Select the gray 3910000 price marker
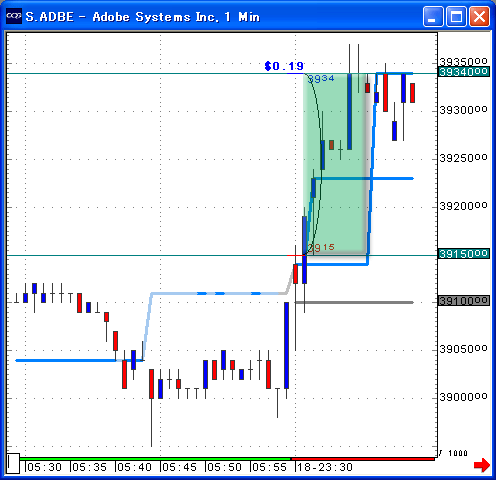Image resolution: width=496 pixels, height=480 pixels. (463, 301)
